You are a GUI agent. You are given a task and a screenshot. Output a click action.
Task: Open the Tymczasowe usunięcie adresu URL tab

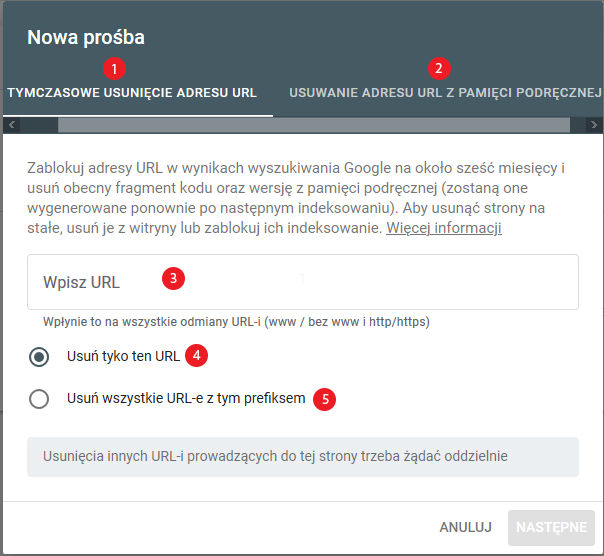pos(132,93)
